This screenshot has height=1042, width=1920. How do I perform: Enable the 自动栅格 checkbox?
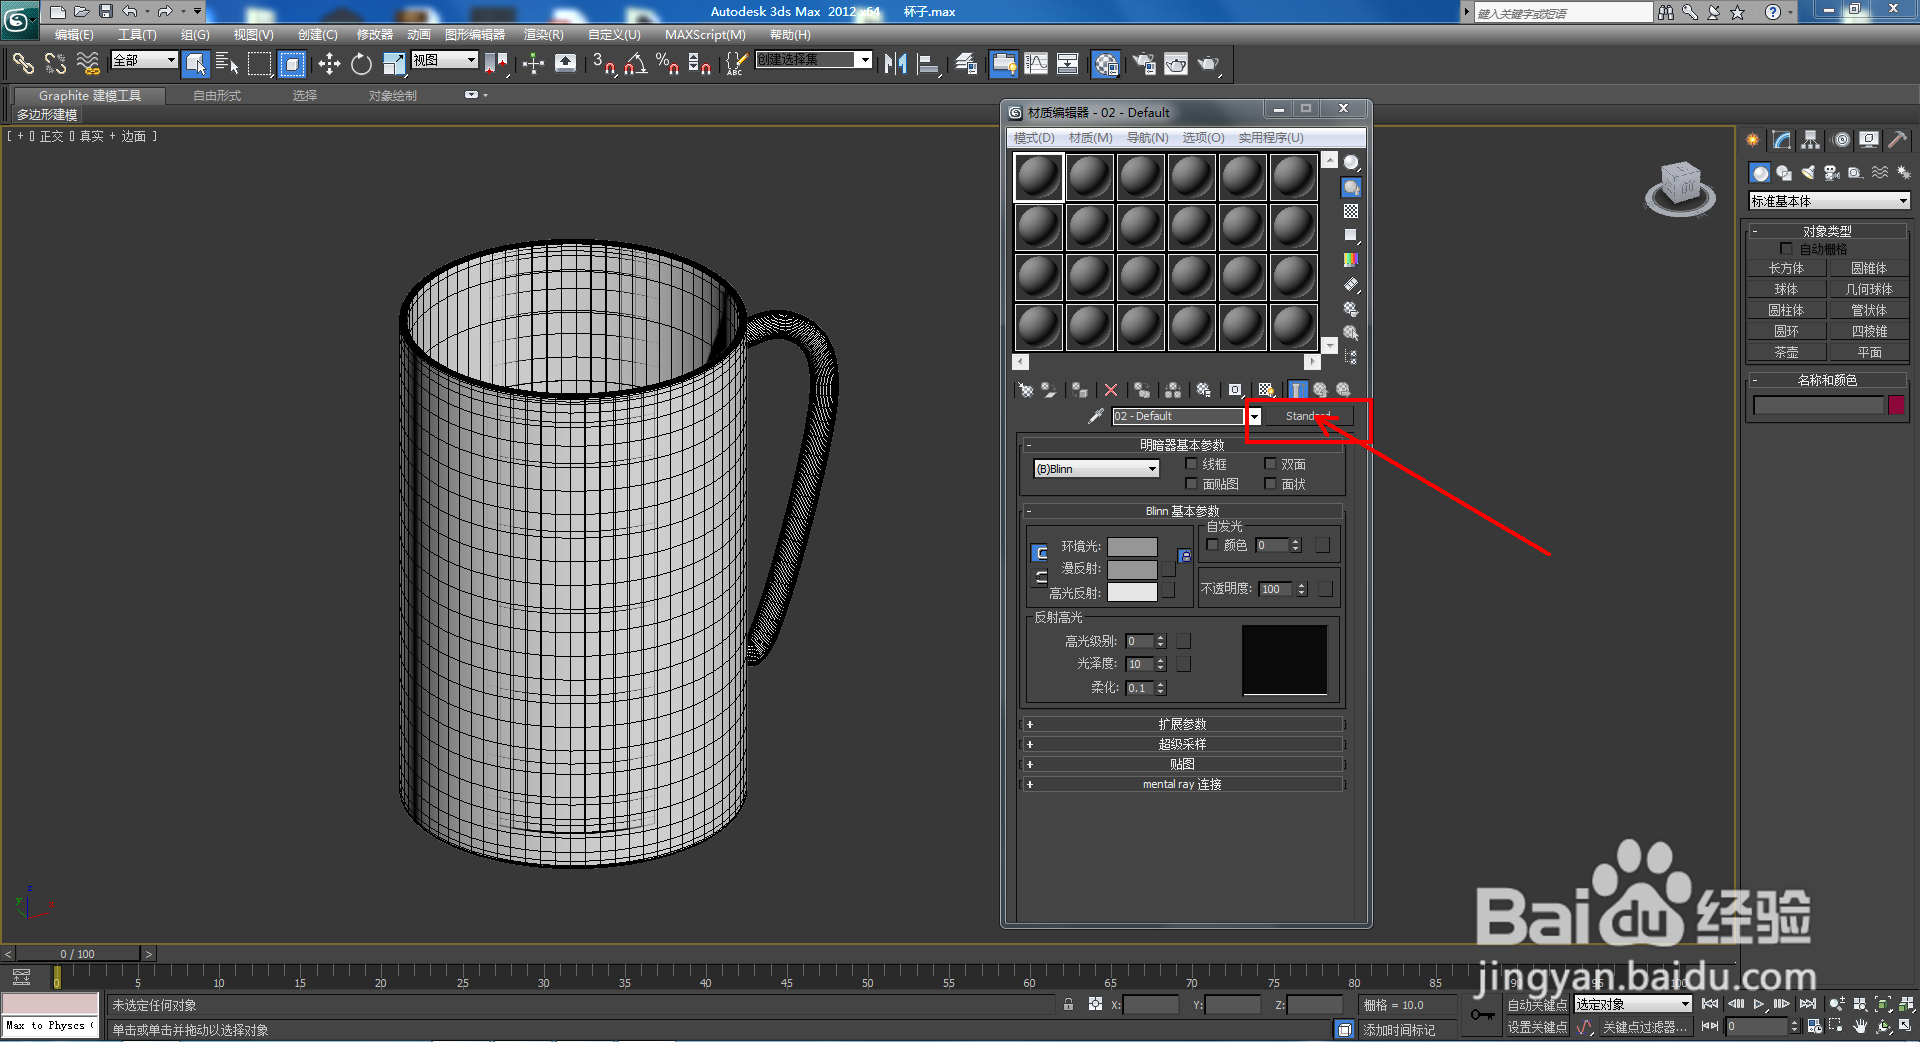tap(1787, 247)
